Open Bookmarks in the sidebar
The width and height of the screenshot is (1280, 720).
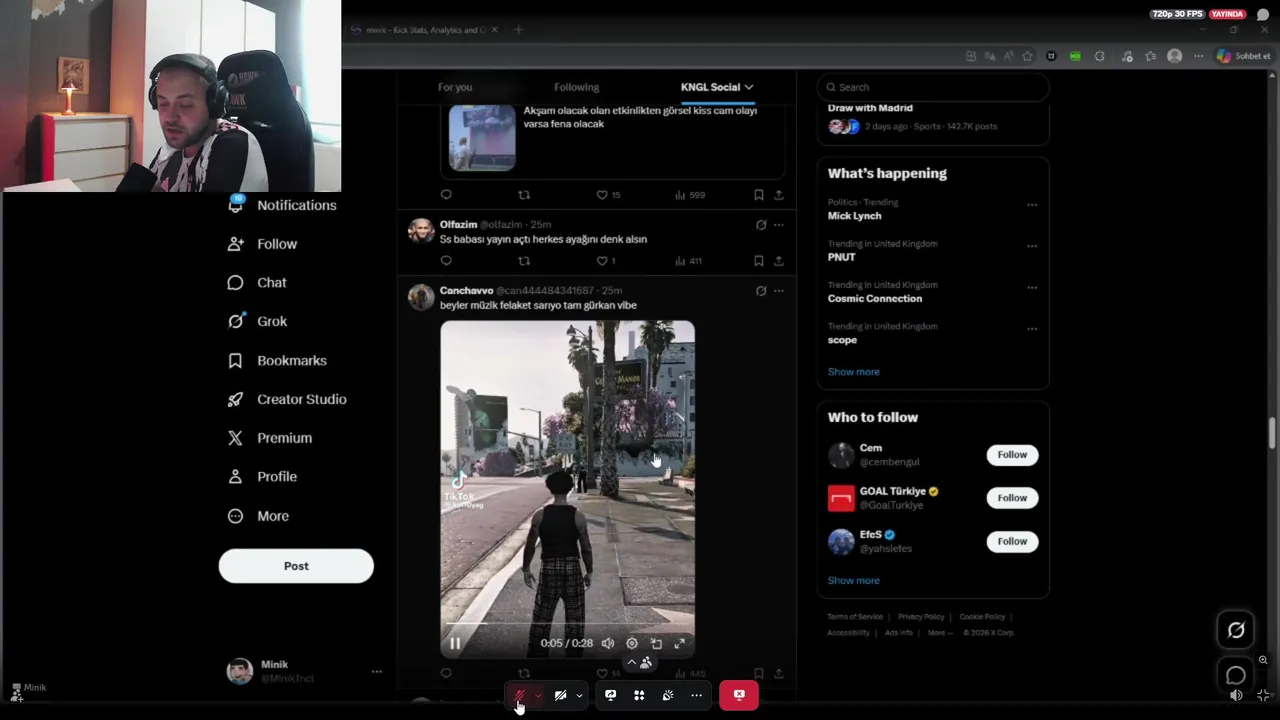(277, 360)
